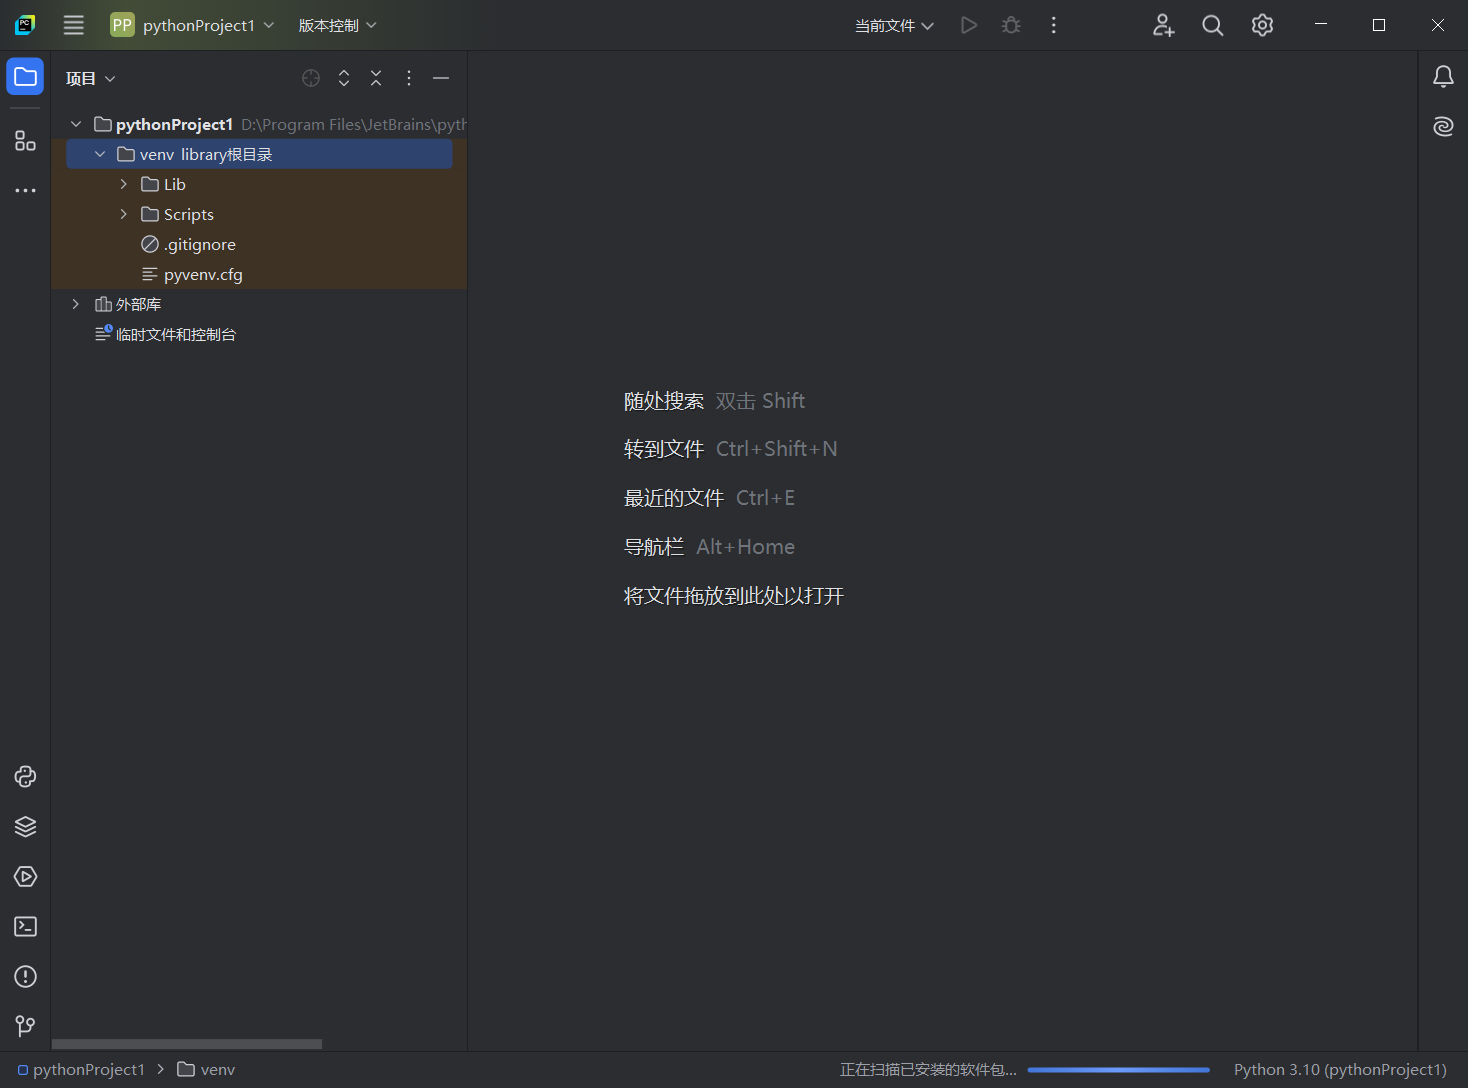The width and height of the screenshot is (1468, 1088).
Task: Expand the Lib folder
Action: pos(124,184)
